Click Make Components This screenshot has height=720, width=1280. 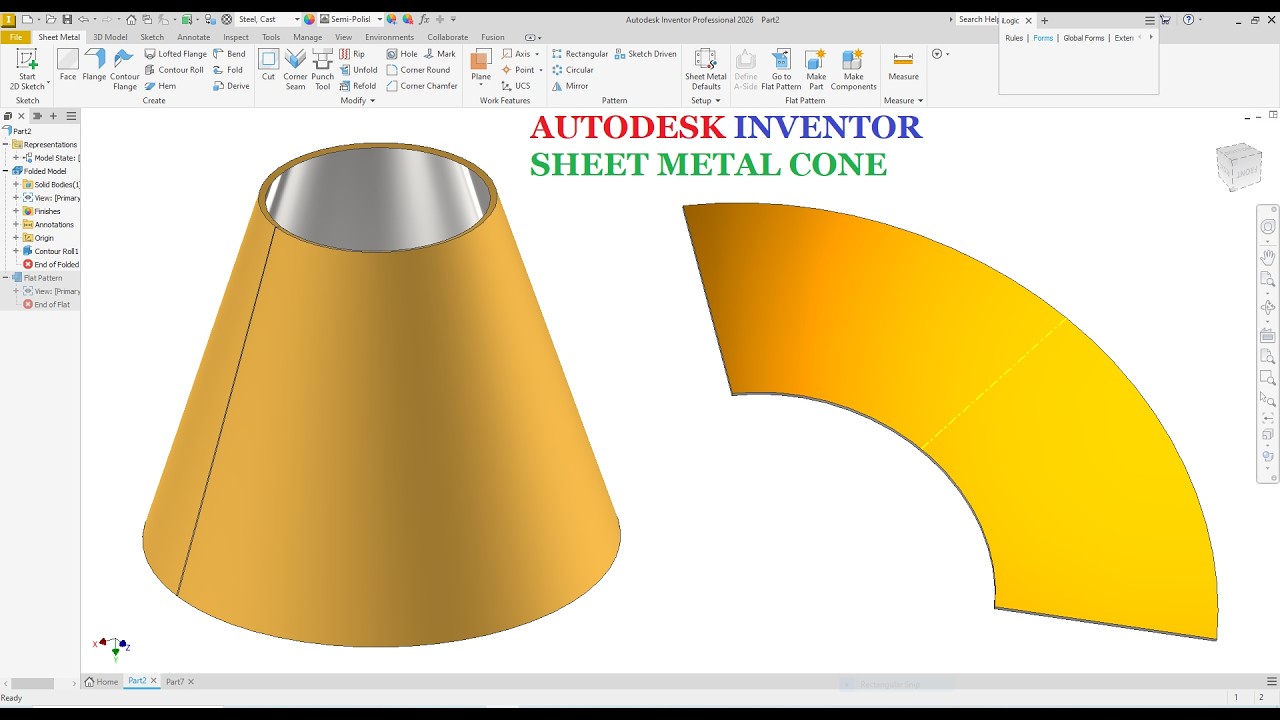tap(853, 69)
